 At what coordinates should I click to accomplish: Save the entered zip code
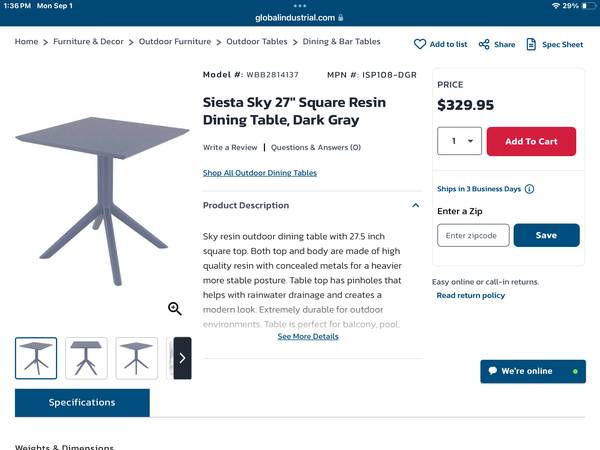(x=546, y=235)
